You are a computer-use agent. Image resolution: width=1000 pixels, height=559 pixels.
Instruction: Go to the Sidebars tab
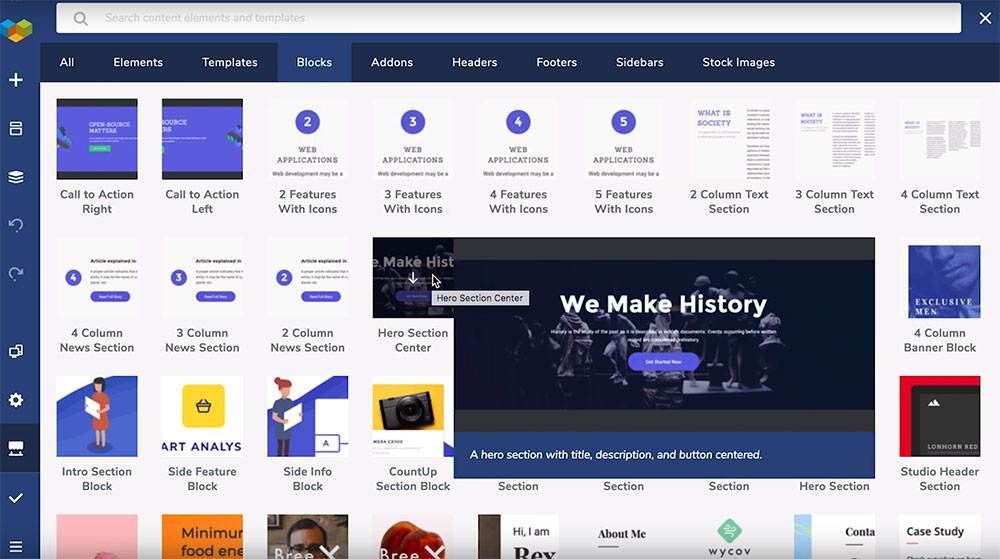point(639,62)
